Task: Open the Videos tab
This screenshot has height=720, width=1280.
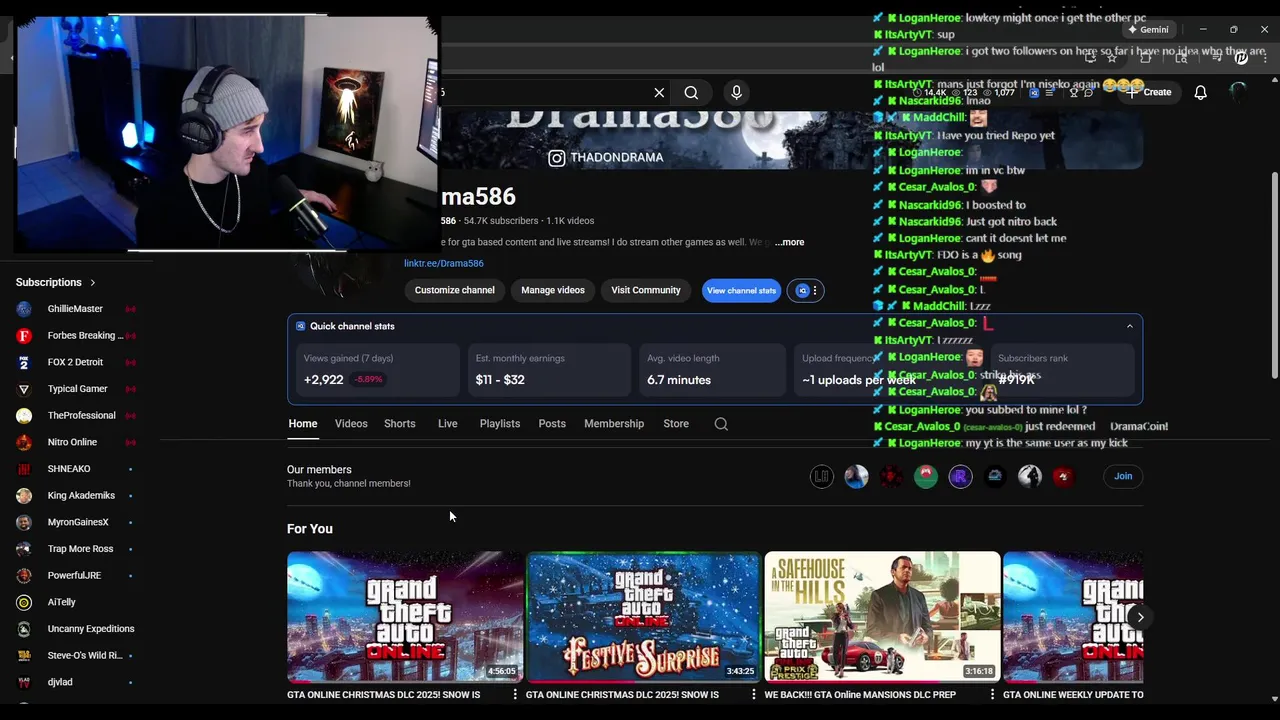Action: click(x=351, y=424)
